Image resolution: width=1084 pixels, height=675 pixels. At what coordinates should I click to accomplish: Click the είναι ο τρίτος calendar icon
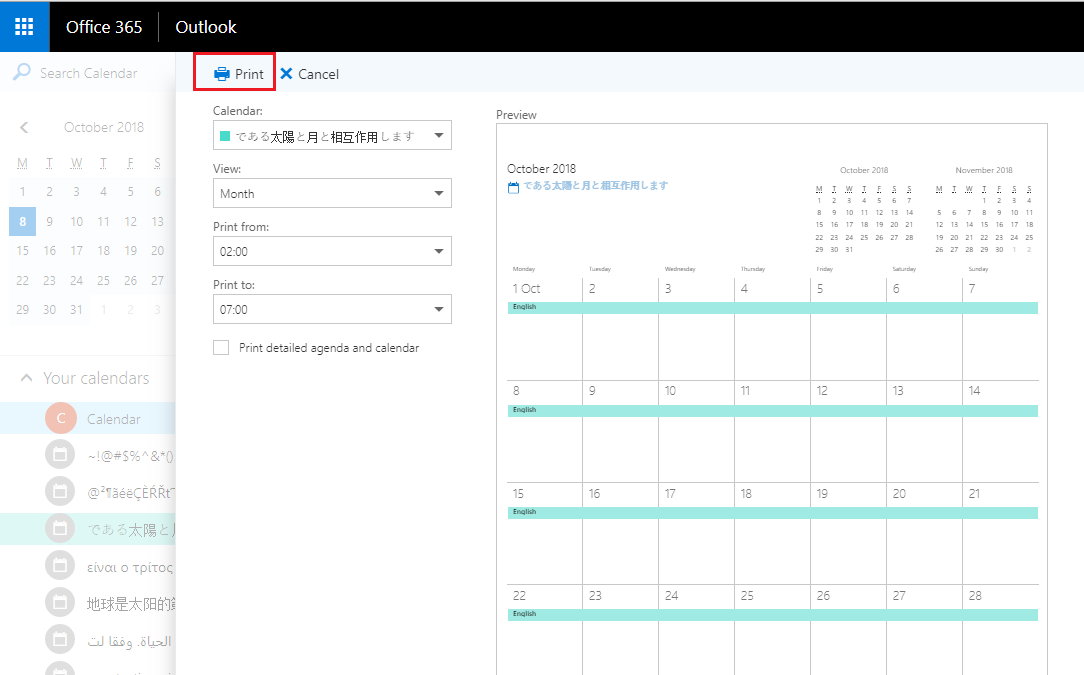click(x=60, y=566)
